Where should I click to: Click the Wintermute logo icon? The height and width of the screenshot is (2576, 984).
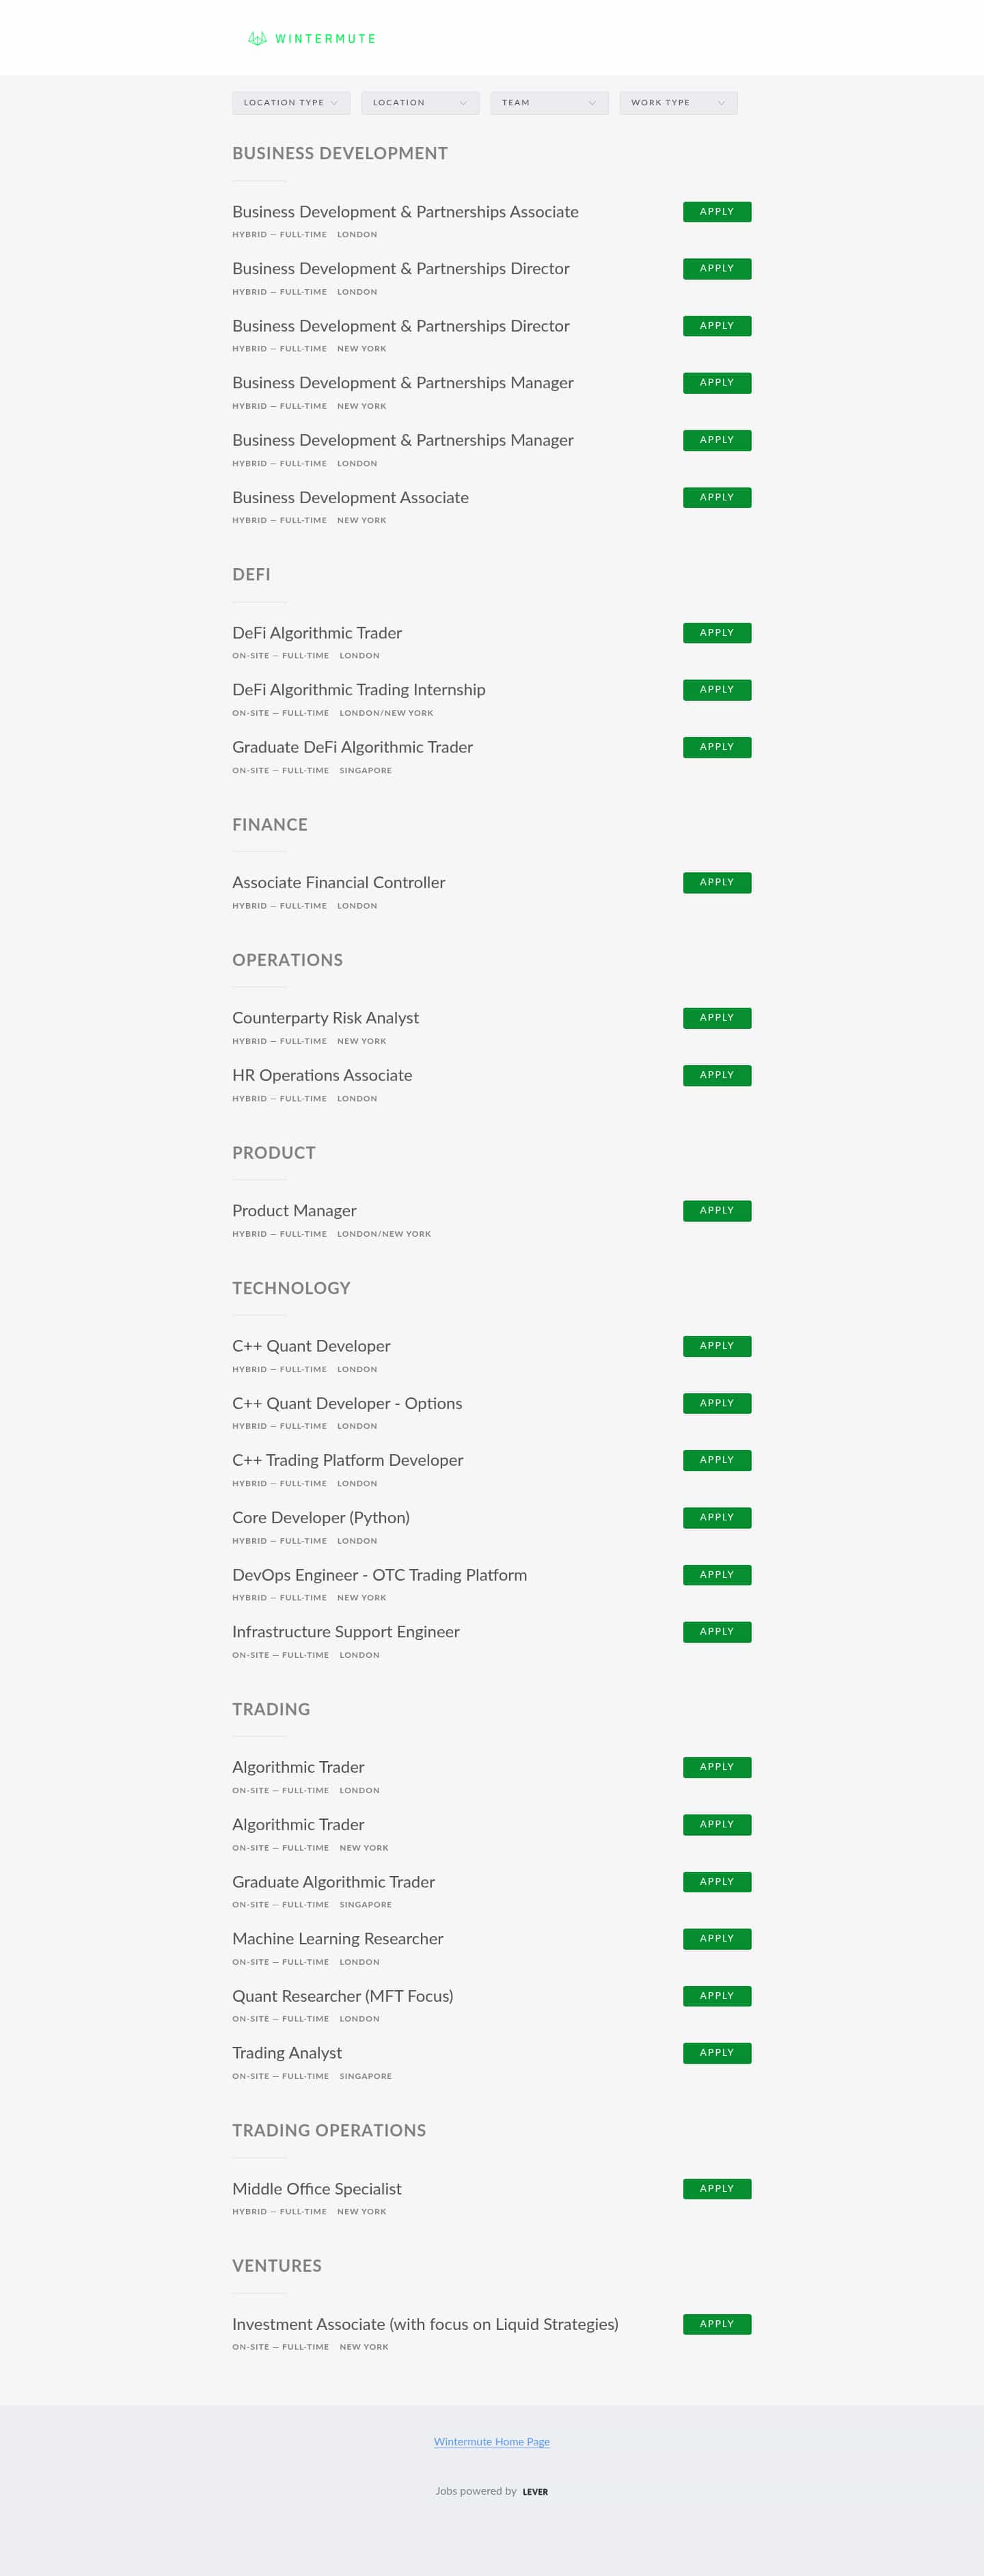[257, 39]
